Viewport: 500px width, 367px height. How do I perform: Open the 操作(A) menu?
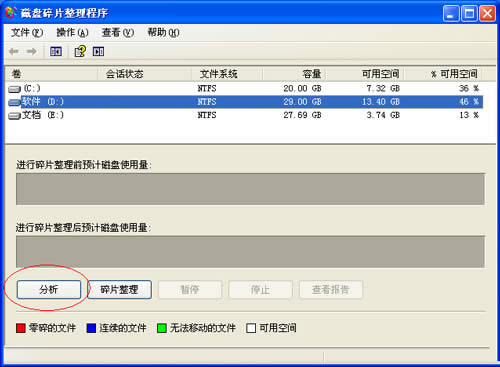tap(72, 33)
